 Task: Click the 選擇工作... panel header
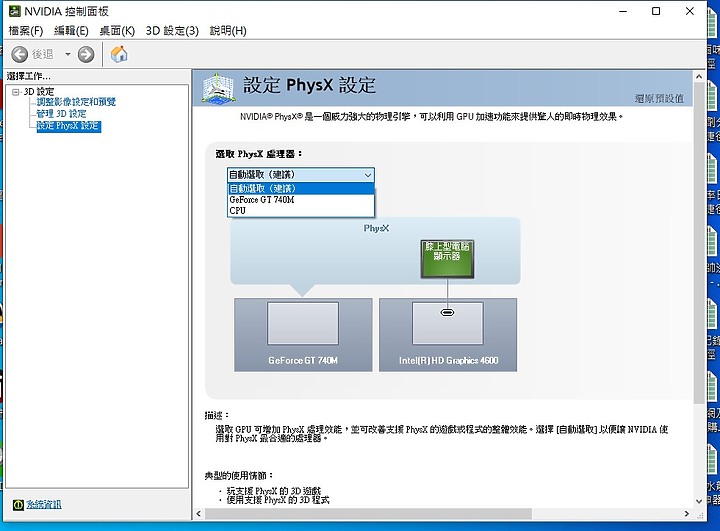pyautogui.click(x=28, y=76)
